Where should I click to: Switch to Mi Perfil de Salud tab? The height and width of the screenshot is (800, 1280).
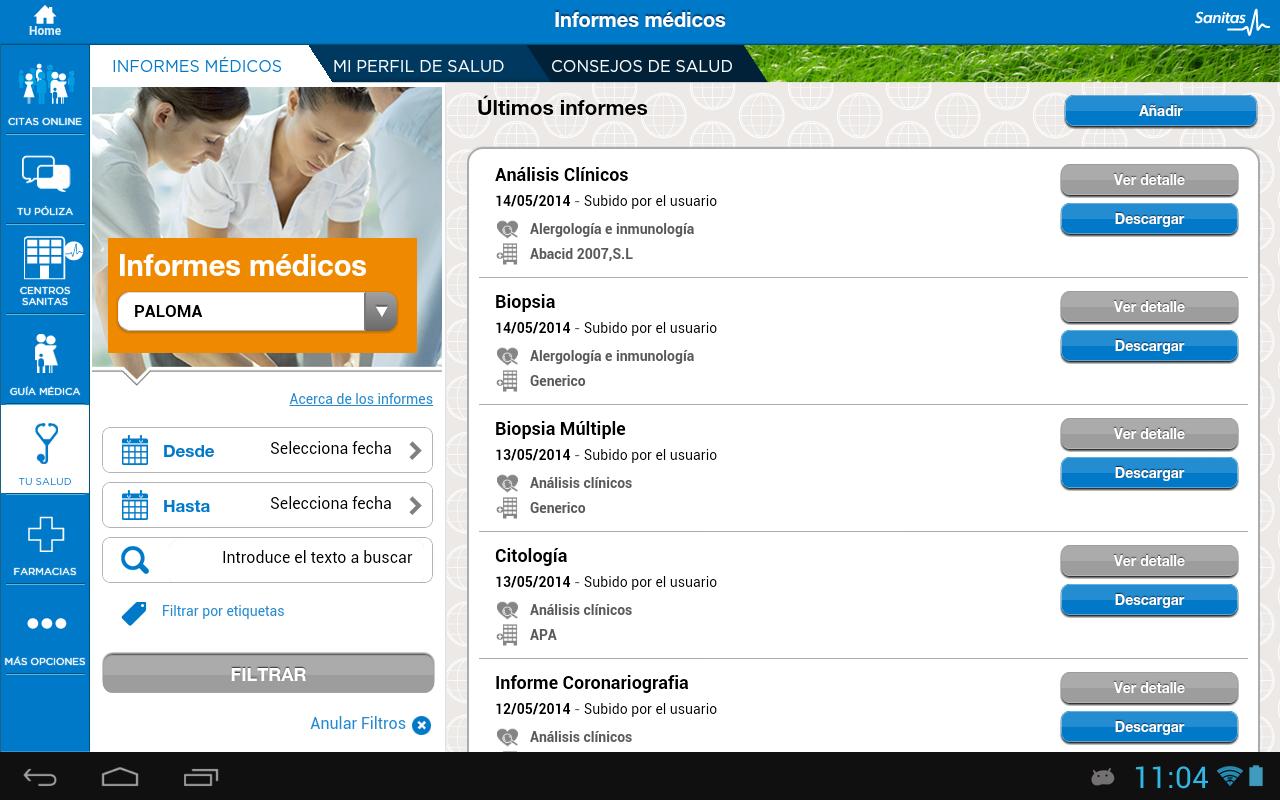(x=418, y=66)
